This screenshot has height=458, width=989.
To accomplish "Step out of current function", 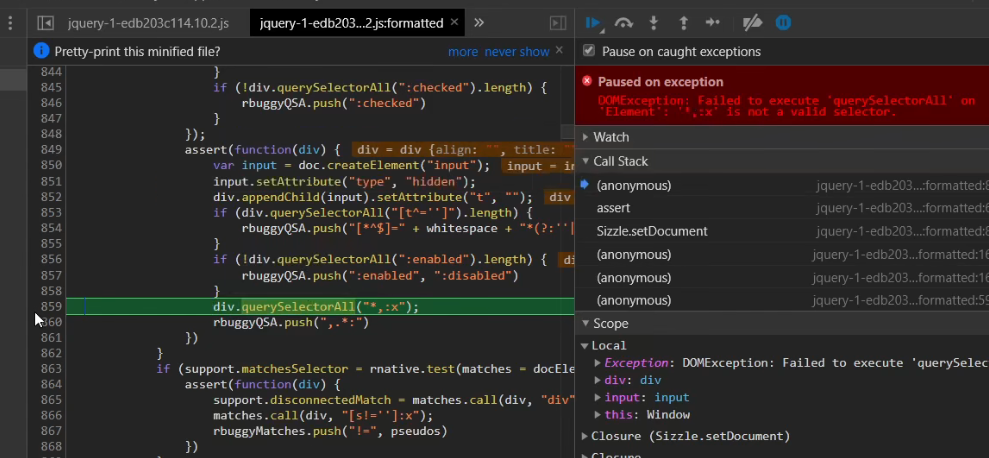I will click(683, 22).
